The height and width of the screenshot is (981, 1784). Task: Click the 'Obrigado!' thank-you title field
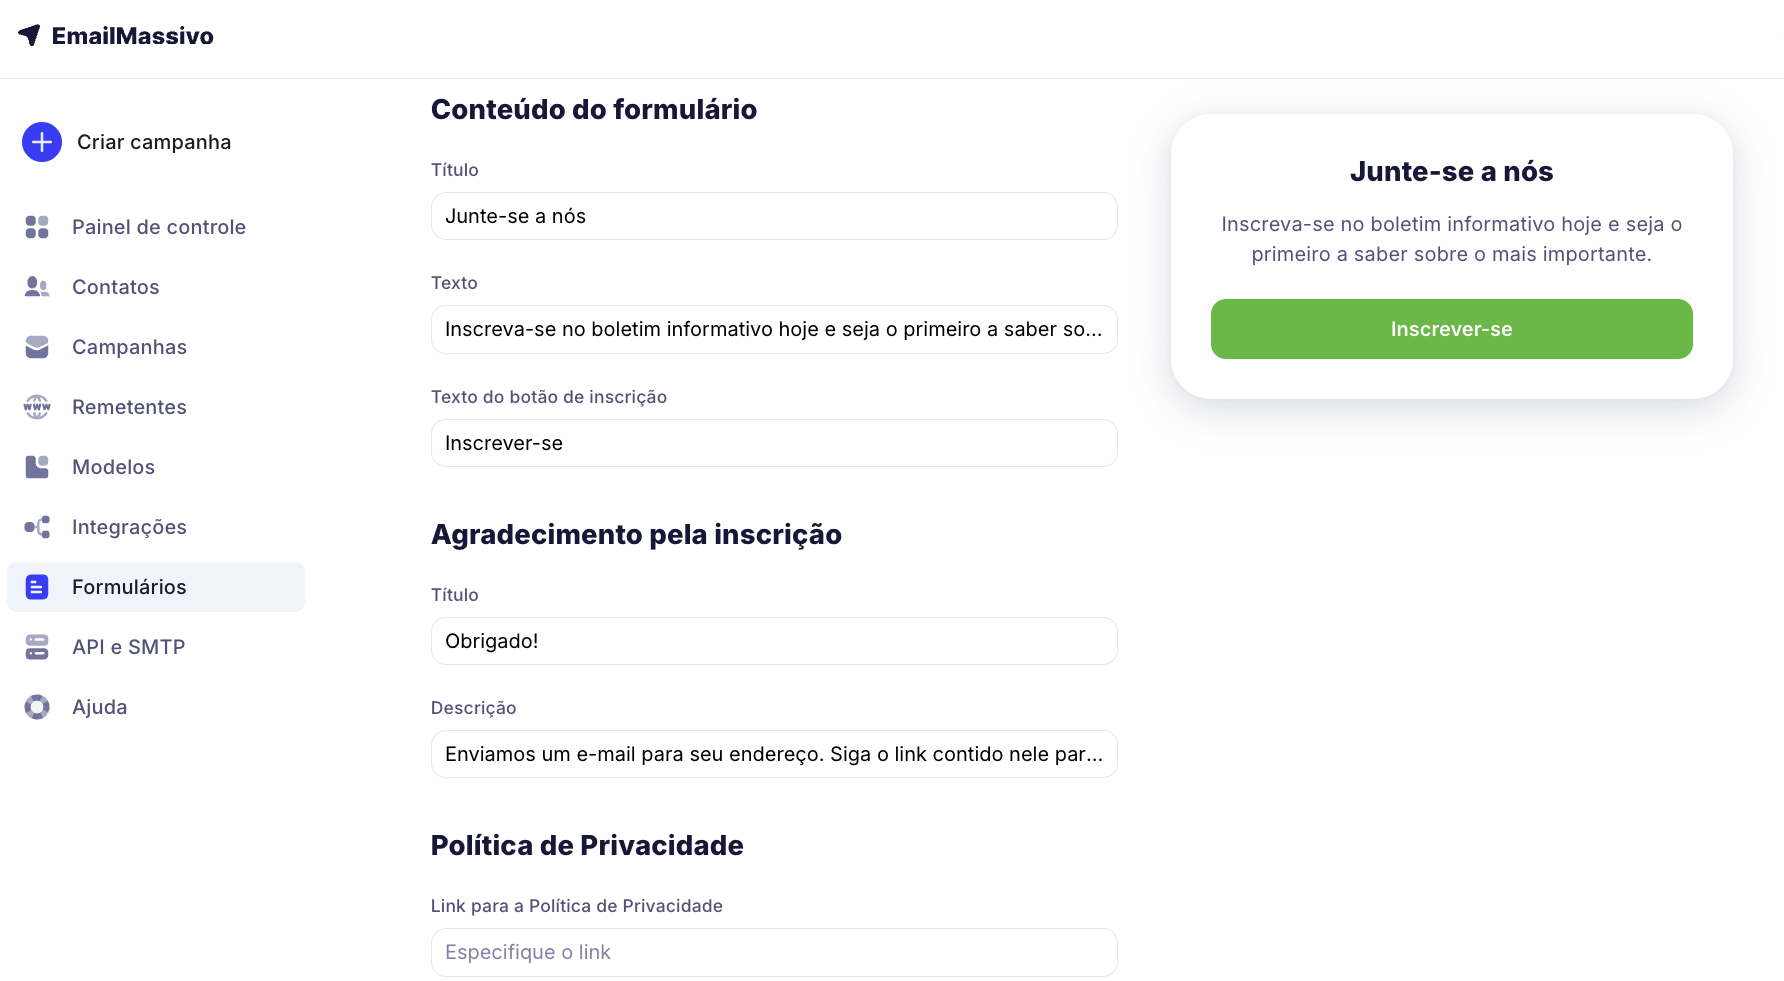pos(773,641)
